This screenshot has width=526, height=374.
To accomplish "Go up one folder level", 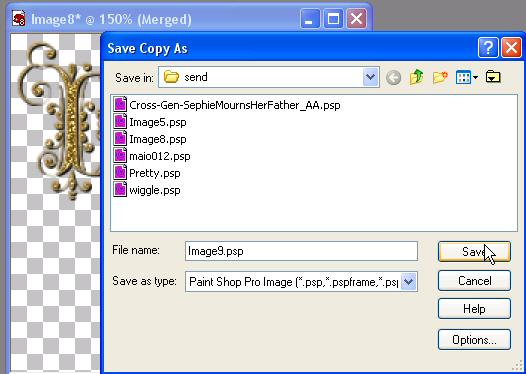I will coord(416,77).
